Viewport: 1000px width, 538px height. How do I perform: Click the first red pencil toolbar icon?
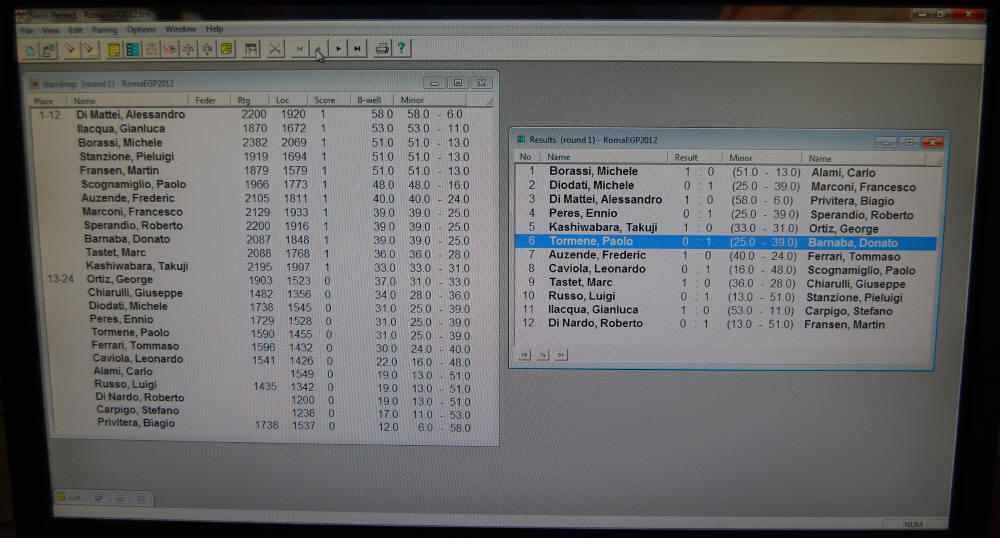click(70, 49)
